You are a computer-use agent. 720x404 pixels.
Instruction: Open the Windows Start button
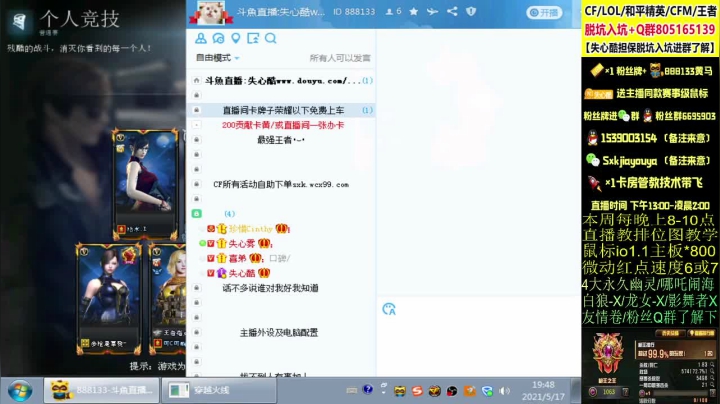(x=20, y=391)
